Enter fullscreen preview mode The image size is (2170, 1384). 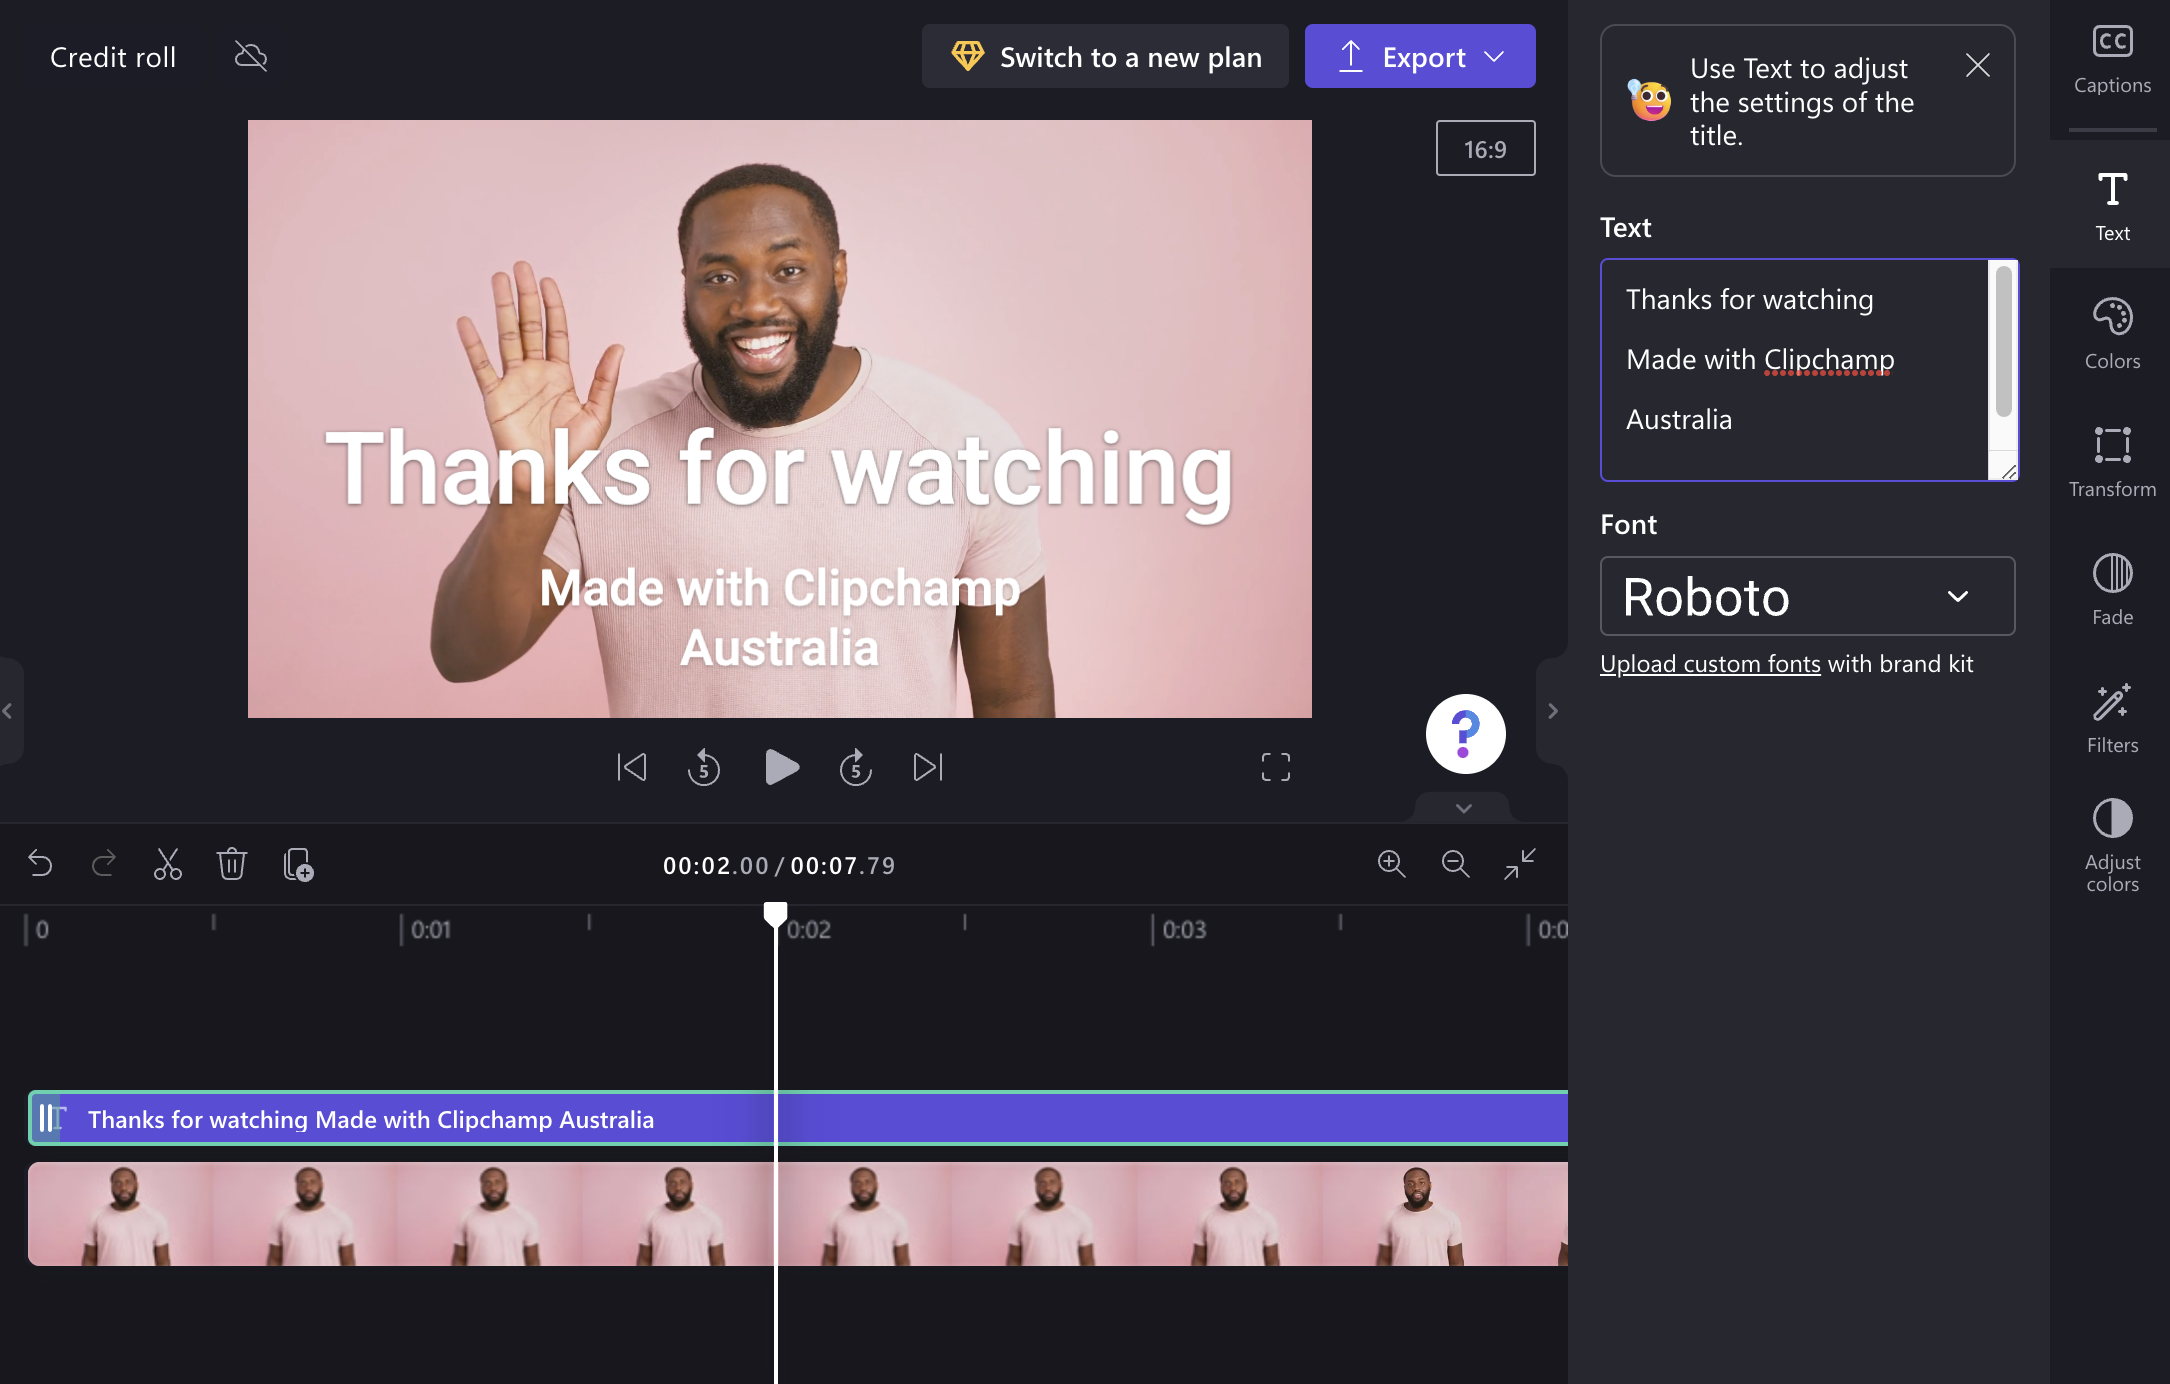coord(1275,767)
